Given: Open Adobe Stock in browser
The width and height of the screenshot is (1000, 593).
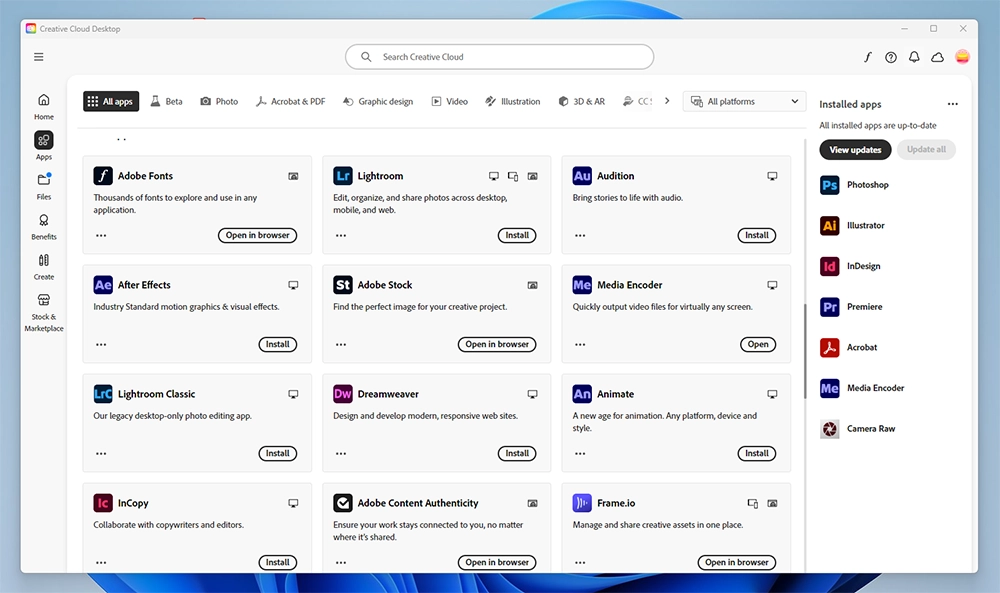Looking at the screenshot, I should 497,344.
